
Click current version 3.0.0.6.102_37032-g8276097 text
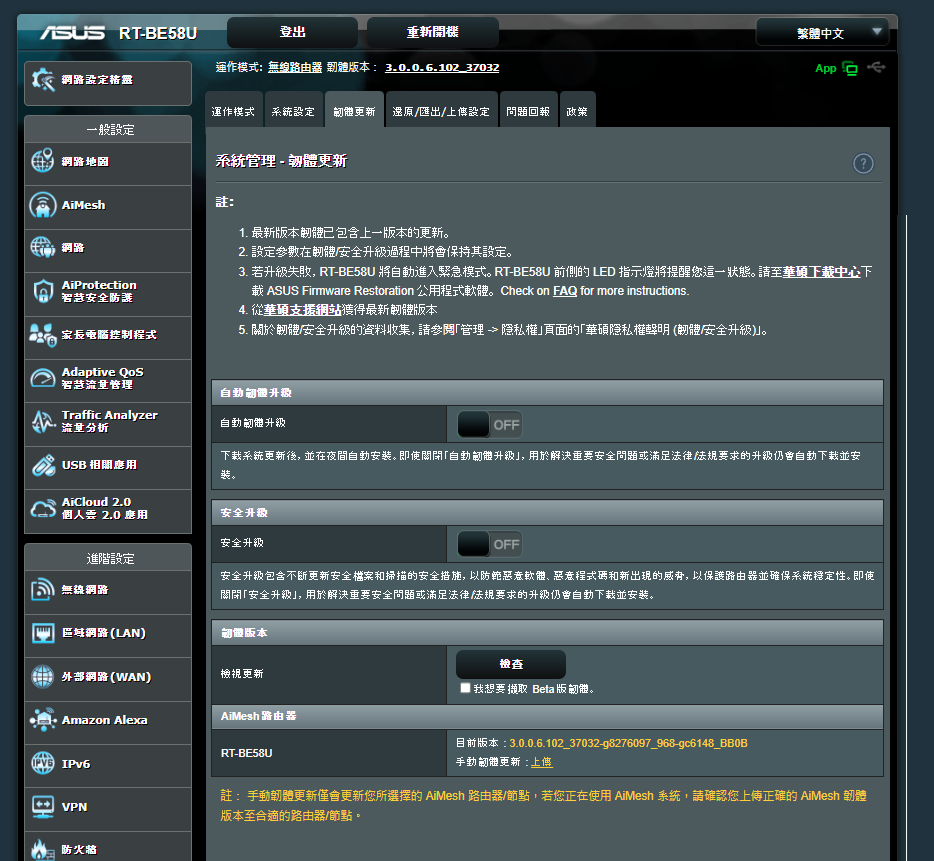pyautogui.click(x=628, y=743)
